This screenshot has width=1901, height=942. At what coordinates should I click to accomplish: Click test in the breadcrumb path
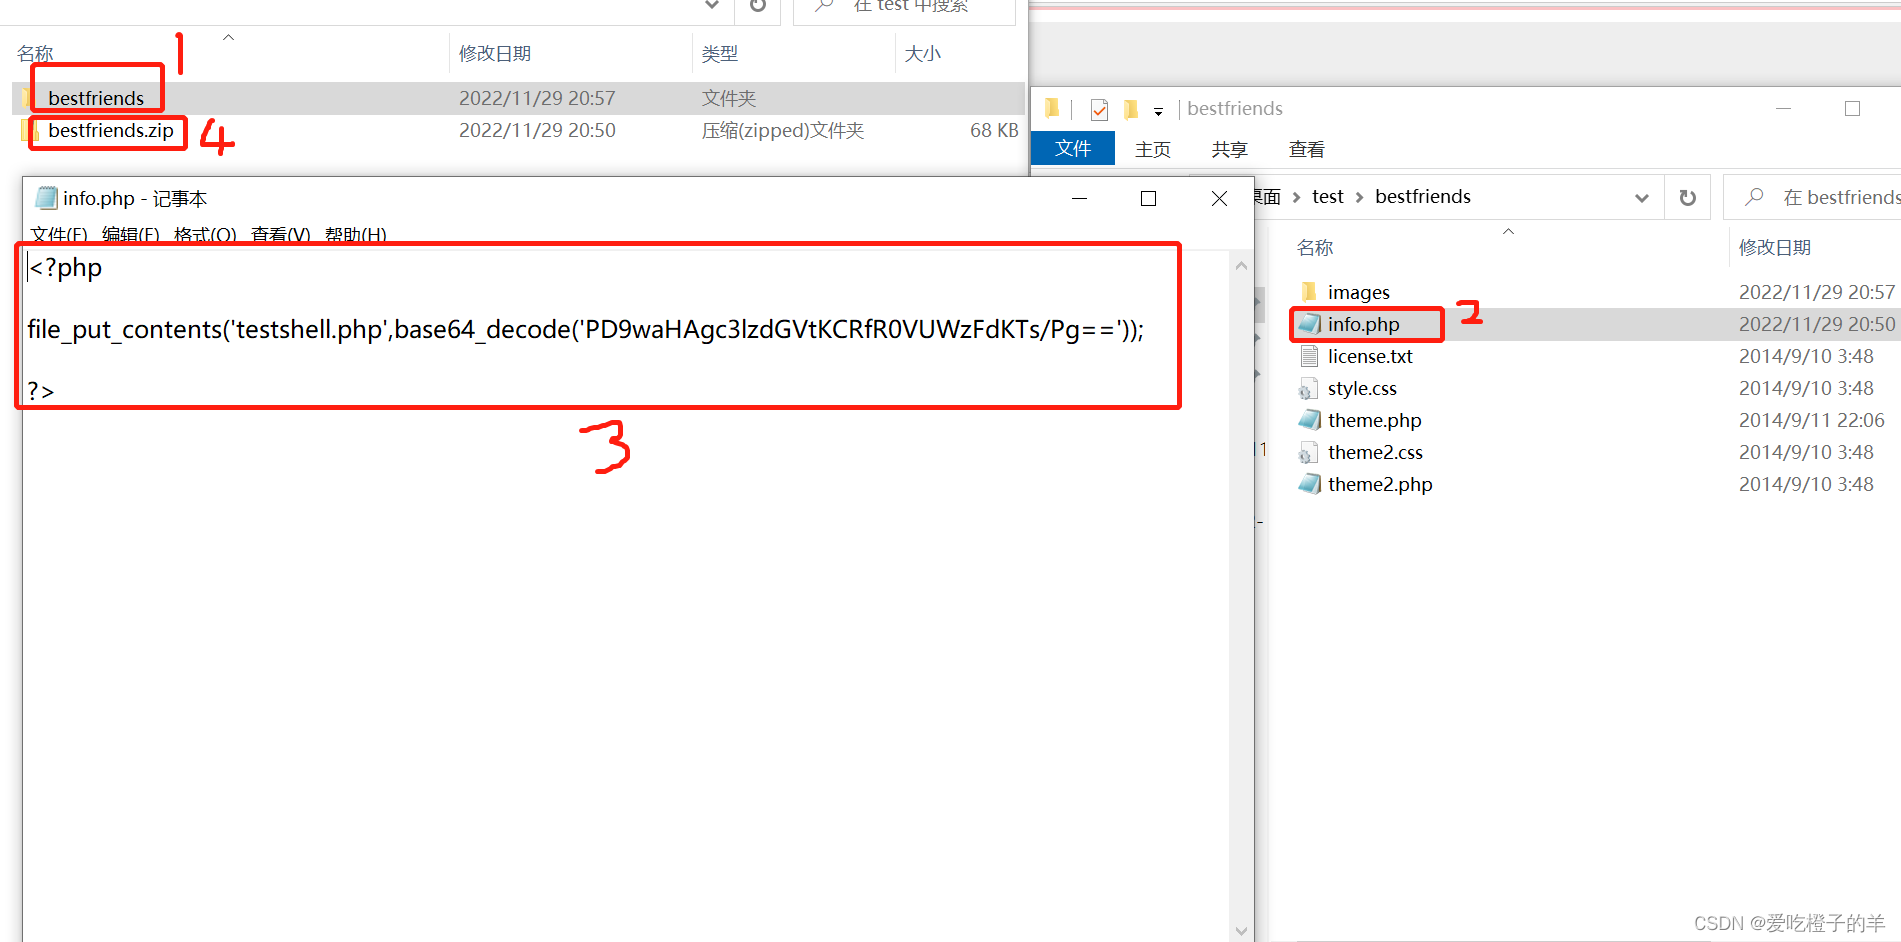click(x=1327, y=197)
